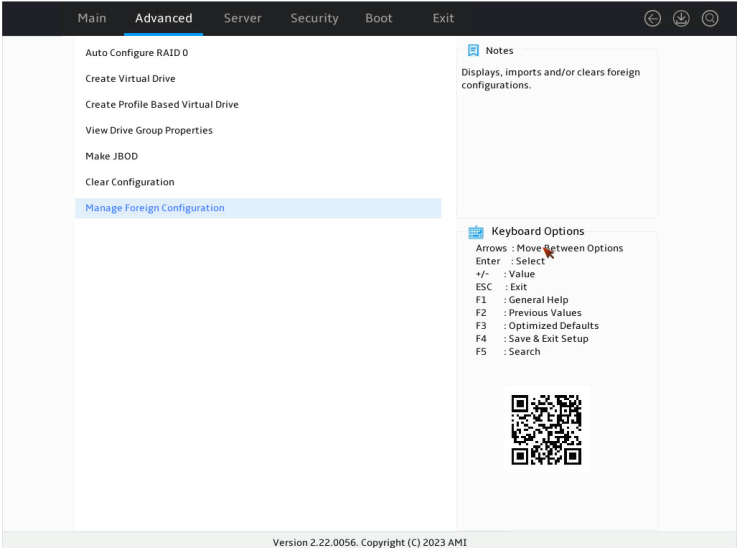
Task: Click 'F1 : General Help' line
Action: coord(522,300)
